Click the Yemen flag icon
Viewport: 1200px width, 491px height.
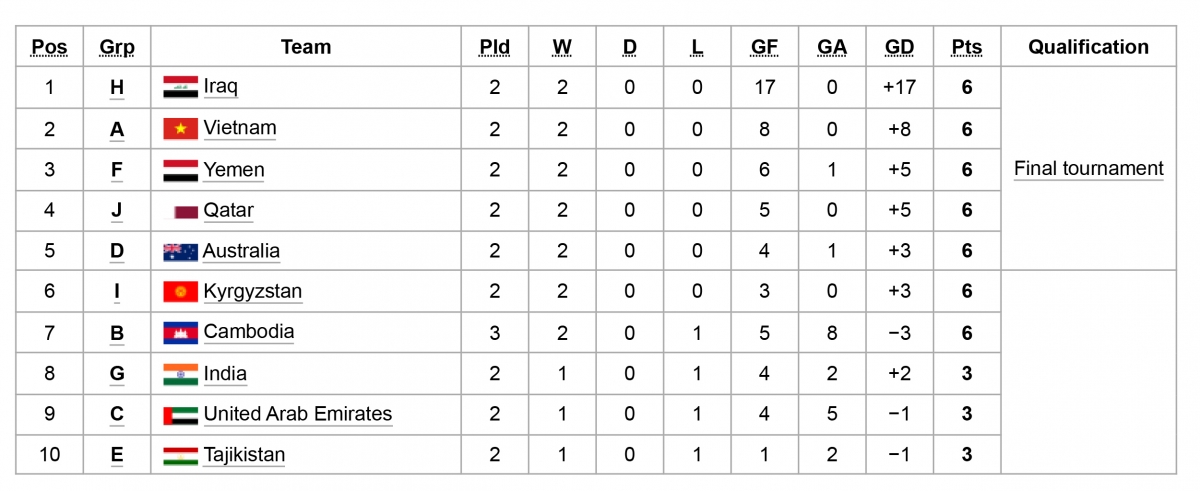[181, 170]
